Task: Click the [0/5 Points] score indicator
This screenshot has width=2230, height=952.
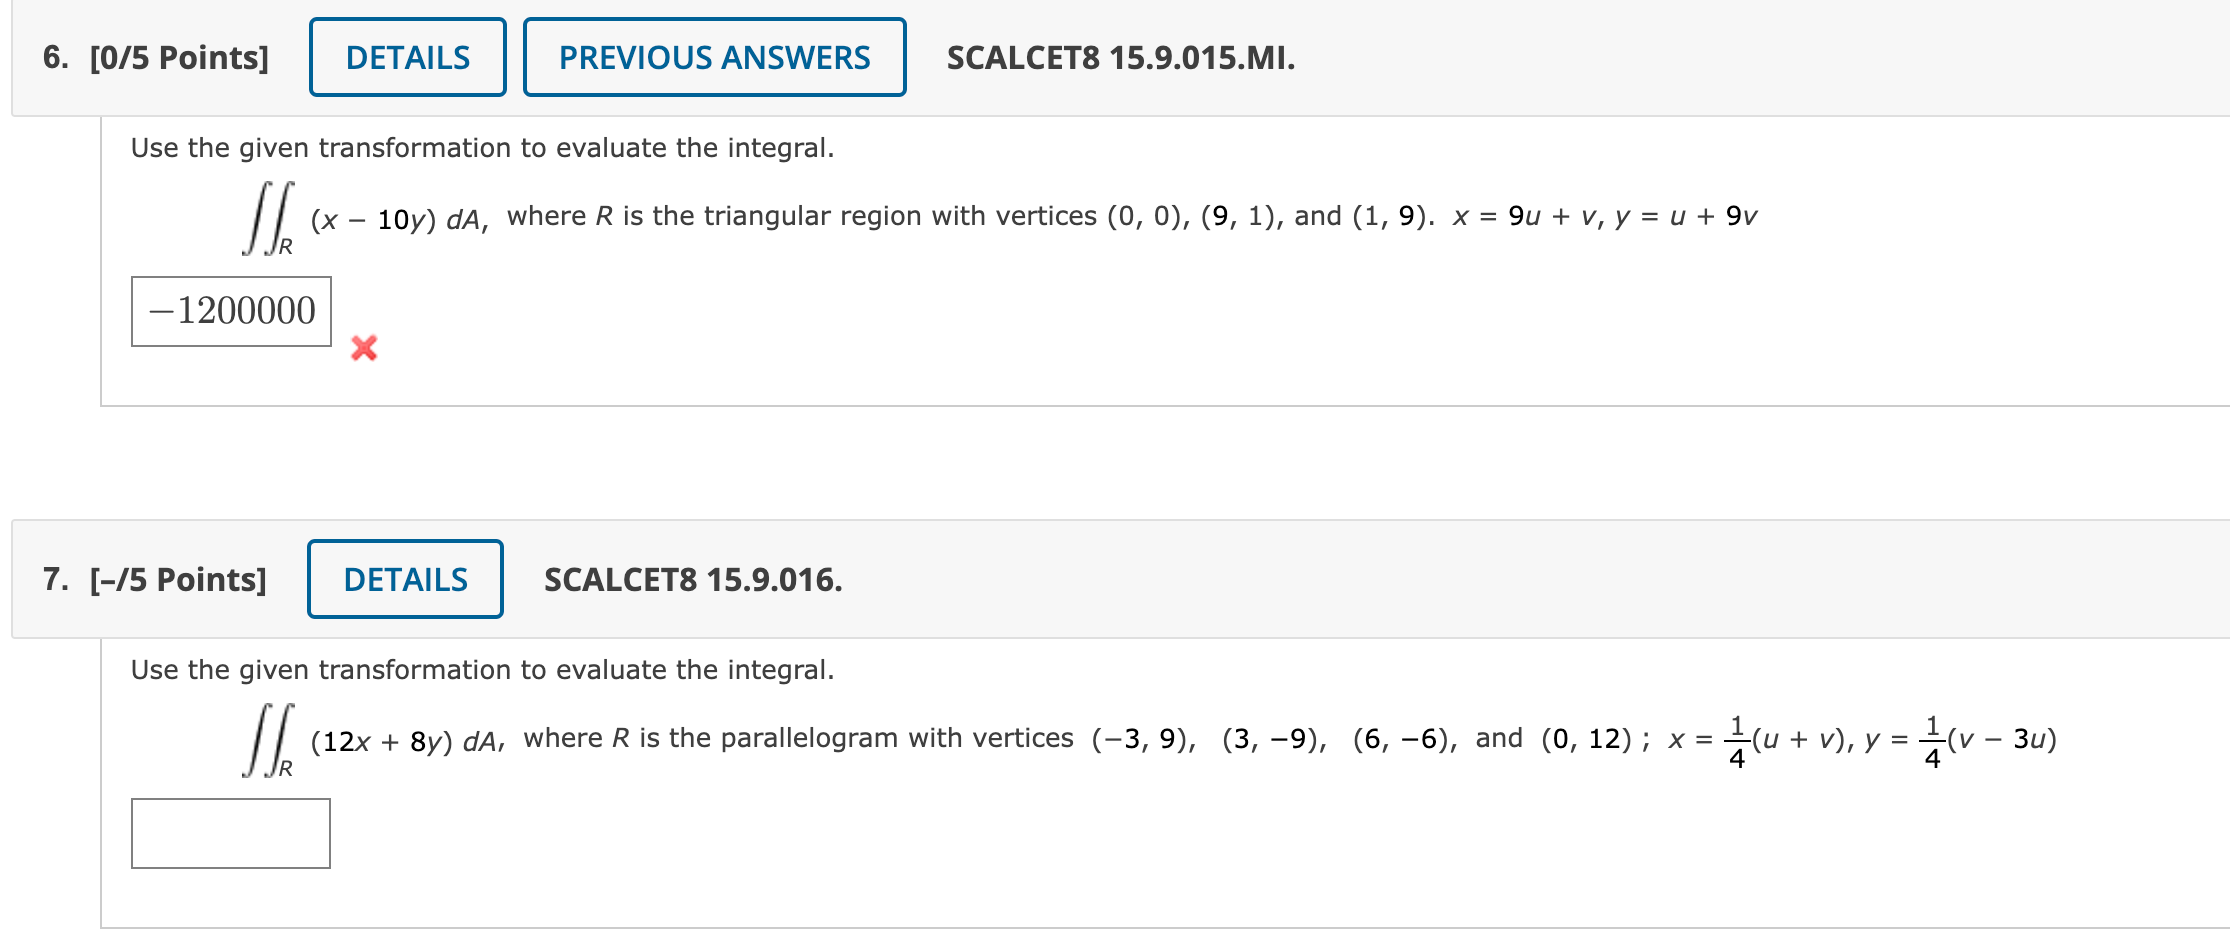Action: pos(178,58)
